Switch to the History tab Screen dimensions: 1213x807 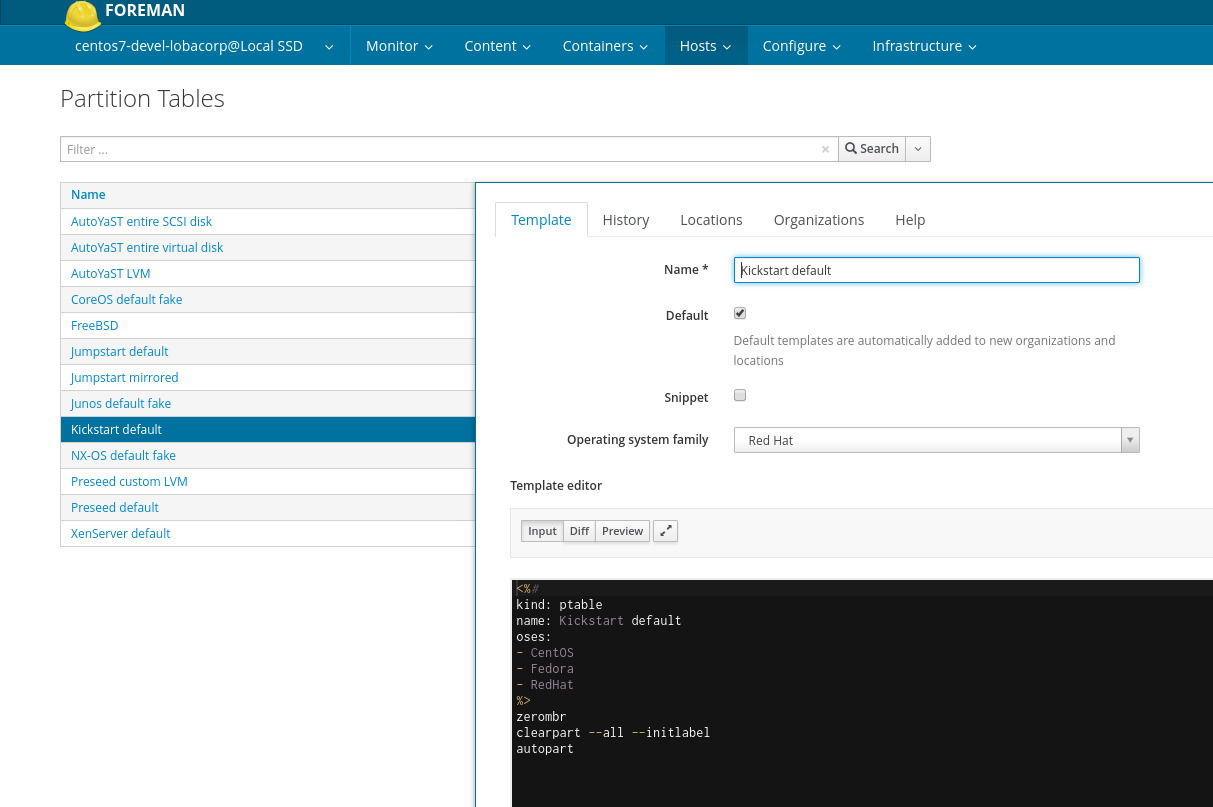coord(626,220)
